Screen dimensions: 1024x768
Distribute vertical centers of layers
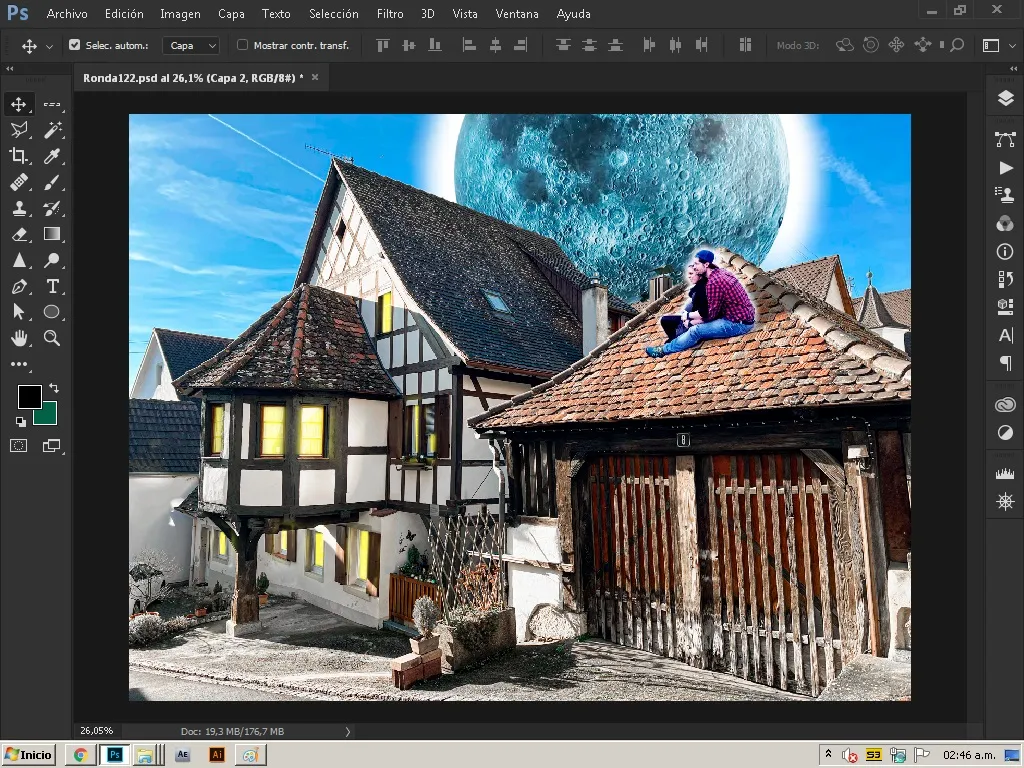[x=589, y=45]
